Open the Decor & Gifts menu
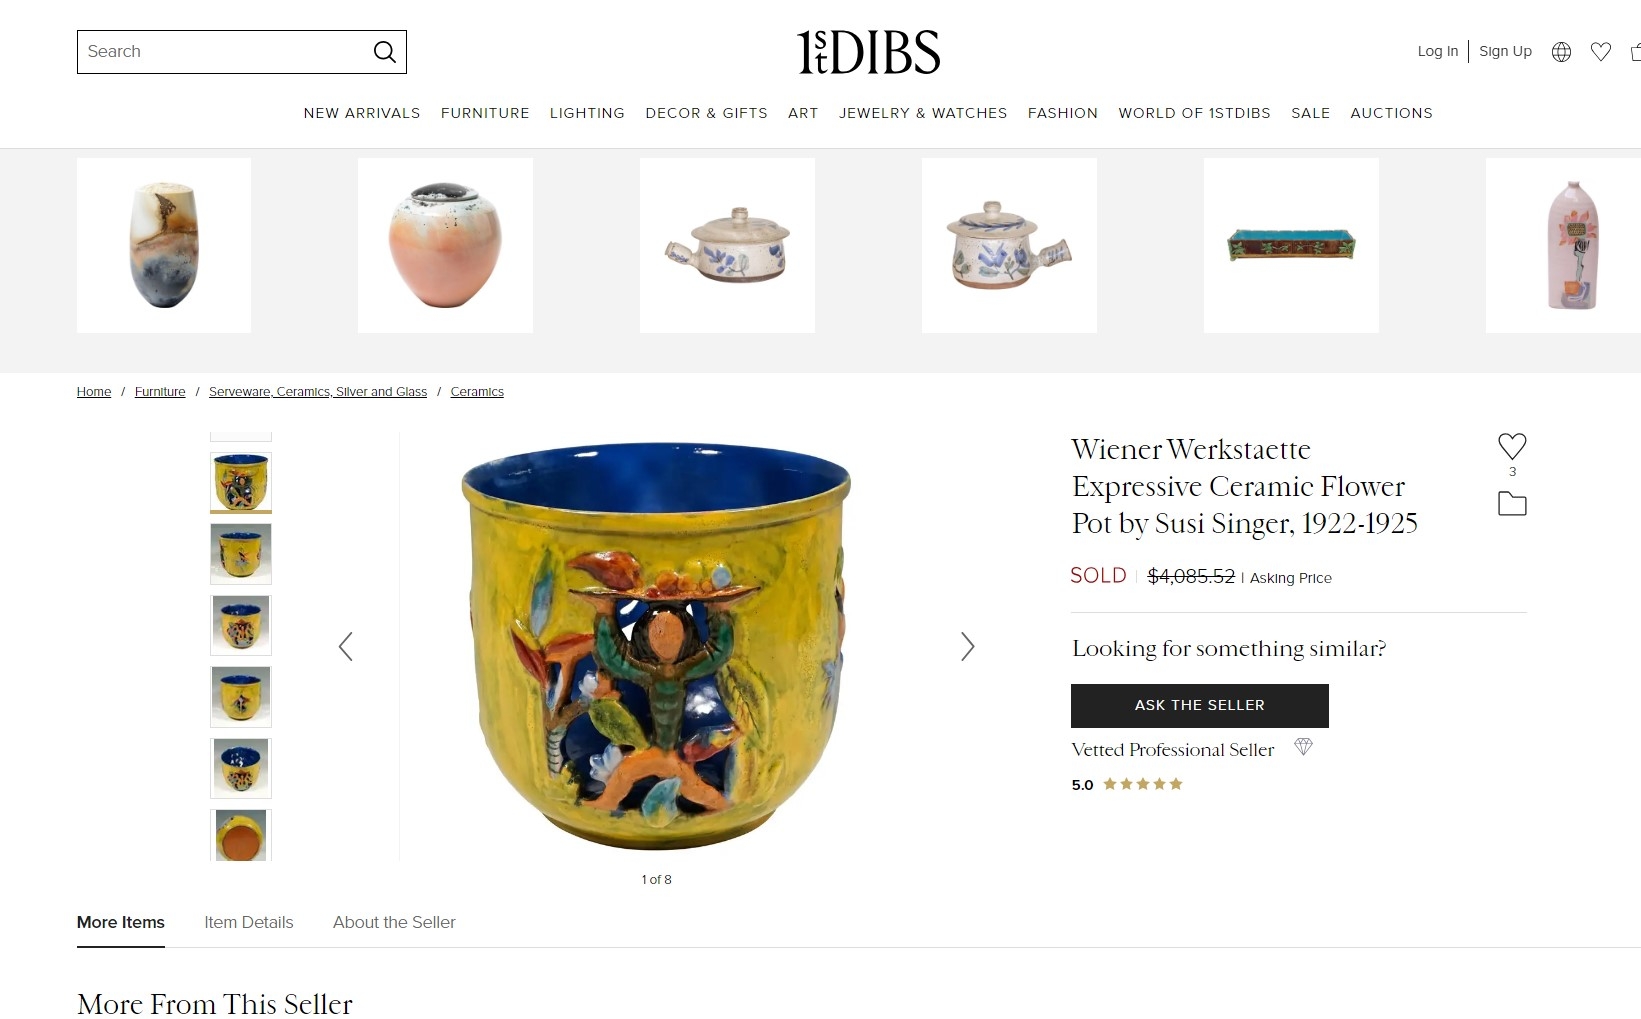The image size is (1641, 1019). point(706,113)
